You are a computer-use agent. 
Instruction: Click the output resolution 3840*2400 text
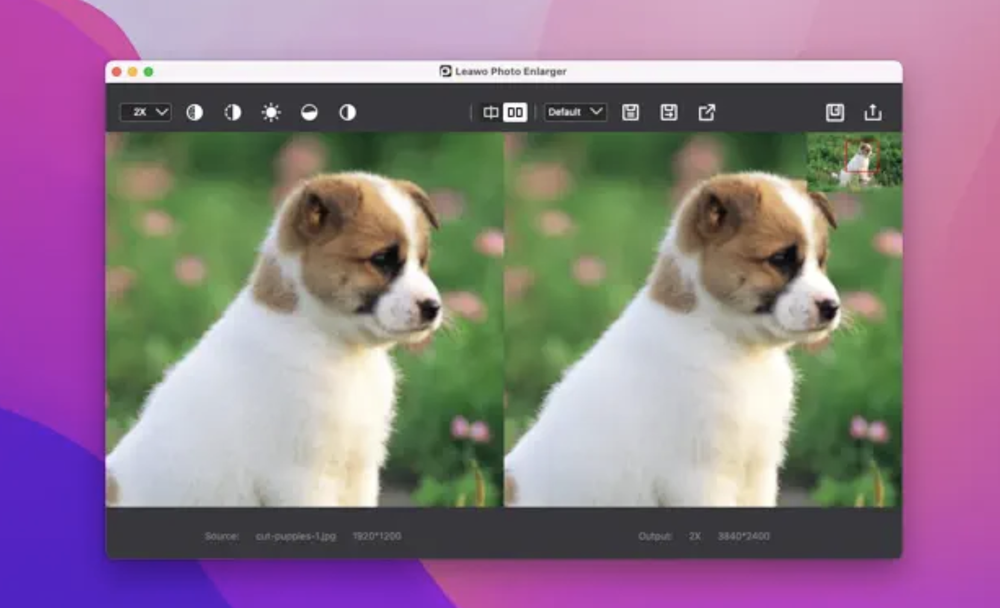coord(744,536)
